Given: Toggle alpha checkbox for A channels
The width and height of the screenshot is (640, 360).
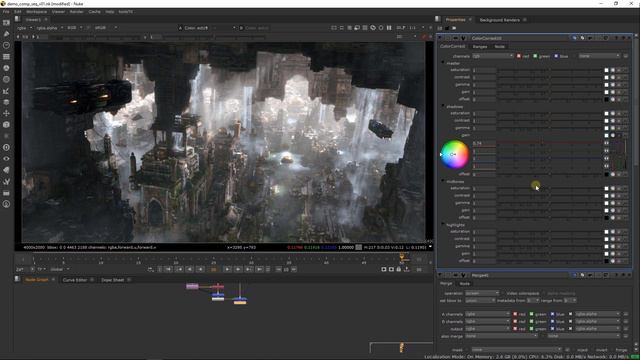Looking at the screenshot, I should coord(571,314).
